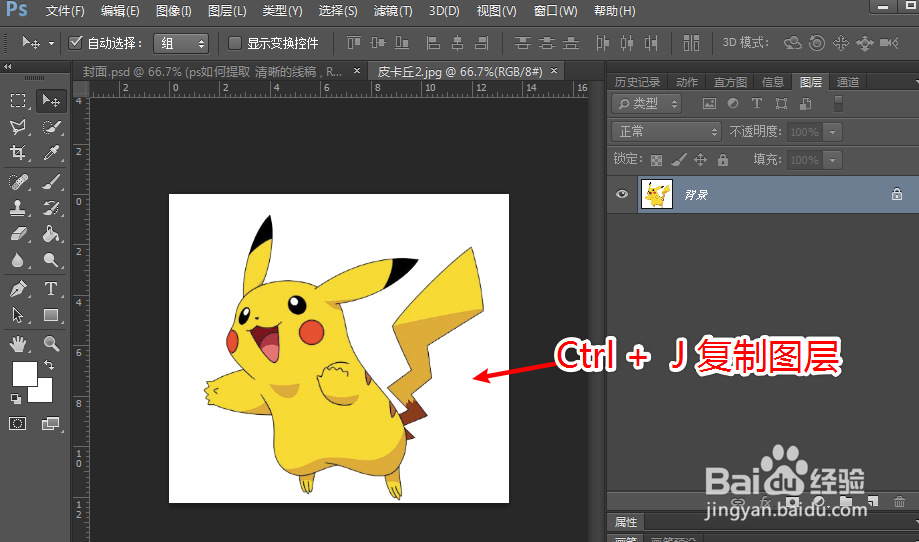Image resolution: width=919 pixels, height=542 pixels.
Task: Switch to the 属性 panel tab
Action: pos(625,522)
